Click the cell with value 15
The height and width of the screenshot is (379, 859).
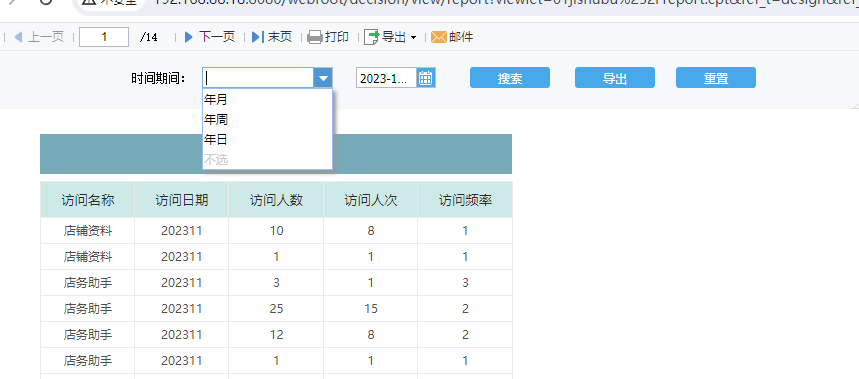pos(371,308)
